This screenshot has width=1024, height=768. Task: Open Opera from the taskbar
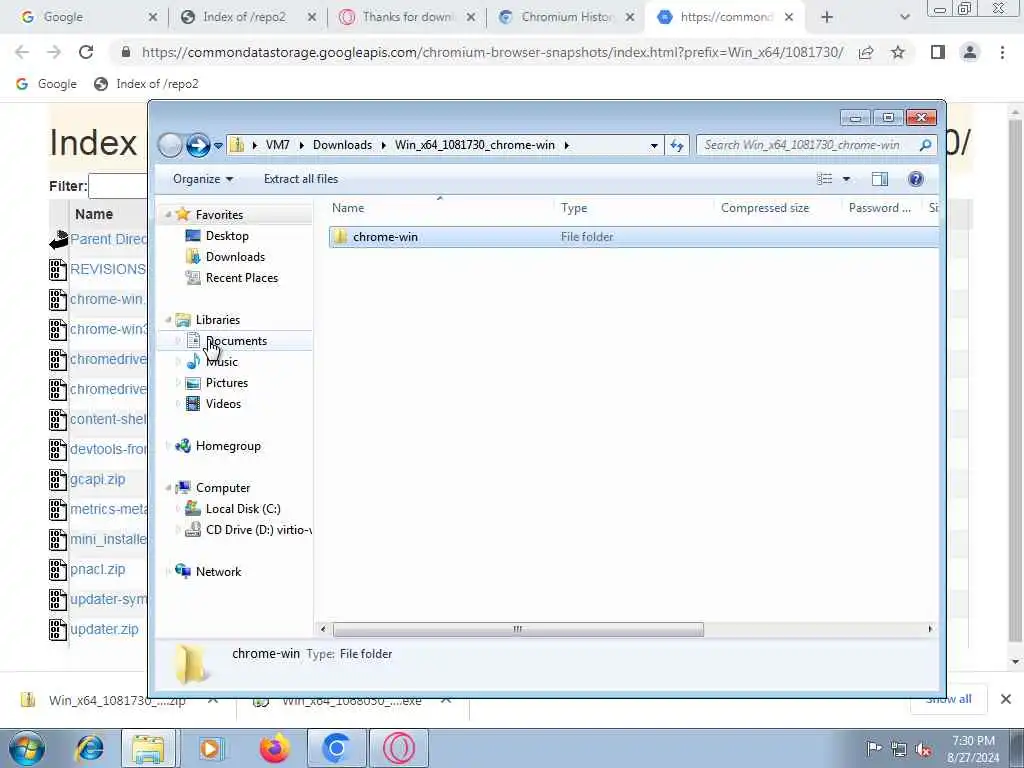[398, 748]
